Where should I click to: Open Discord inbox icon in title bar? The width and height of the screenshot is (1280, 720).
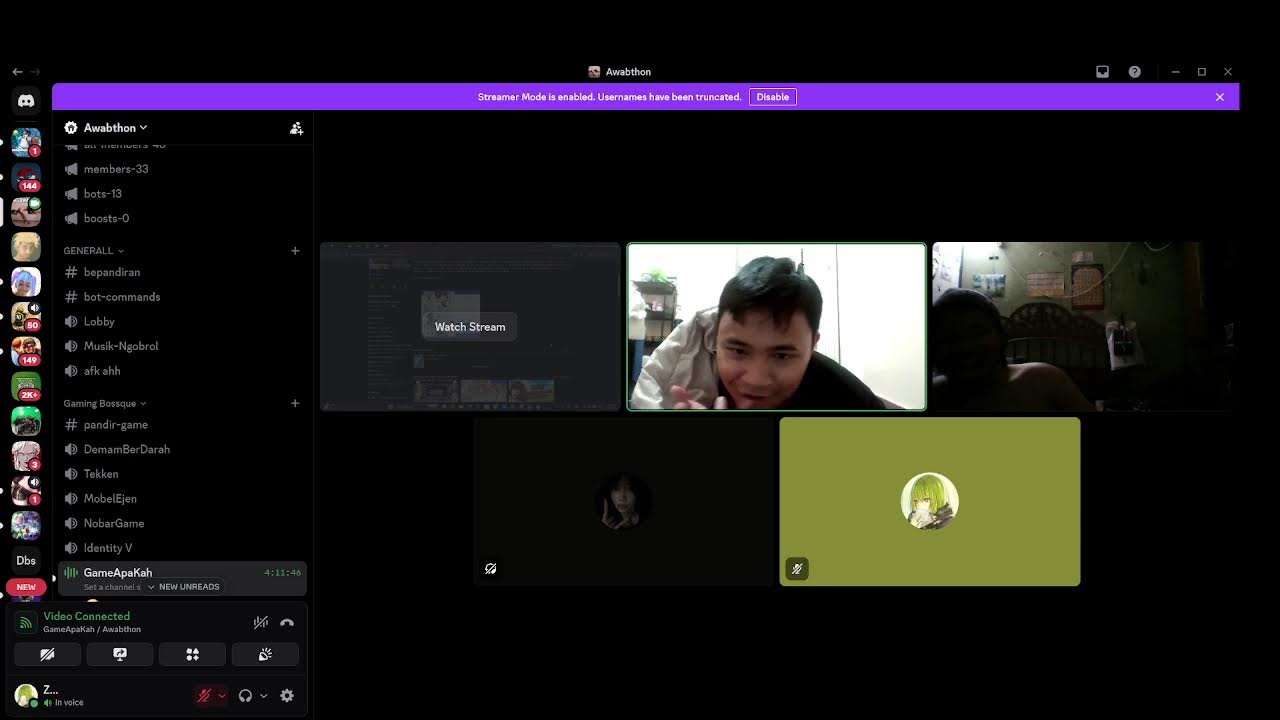click(x=1102, y=72)
